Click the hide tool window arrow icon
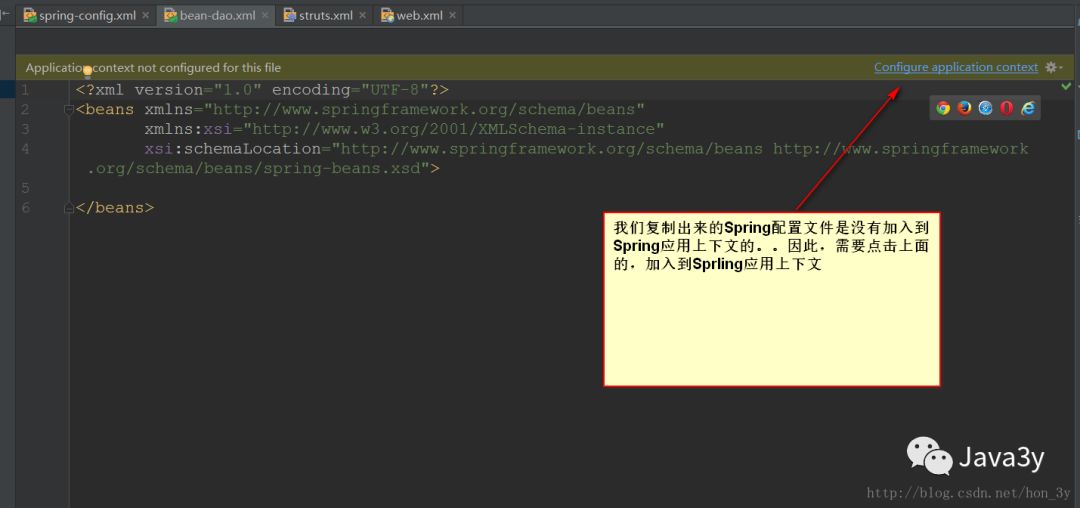 click(6, 13)
